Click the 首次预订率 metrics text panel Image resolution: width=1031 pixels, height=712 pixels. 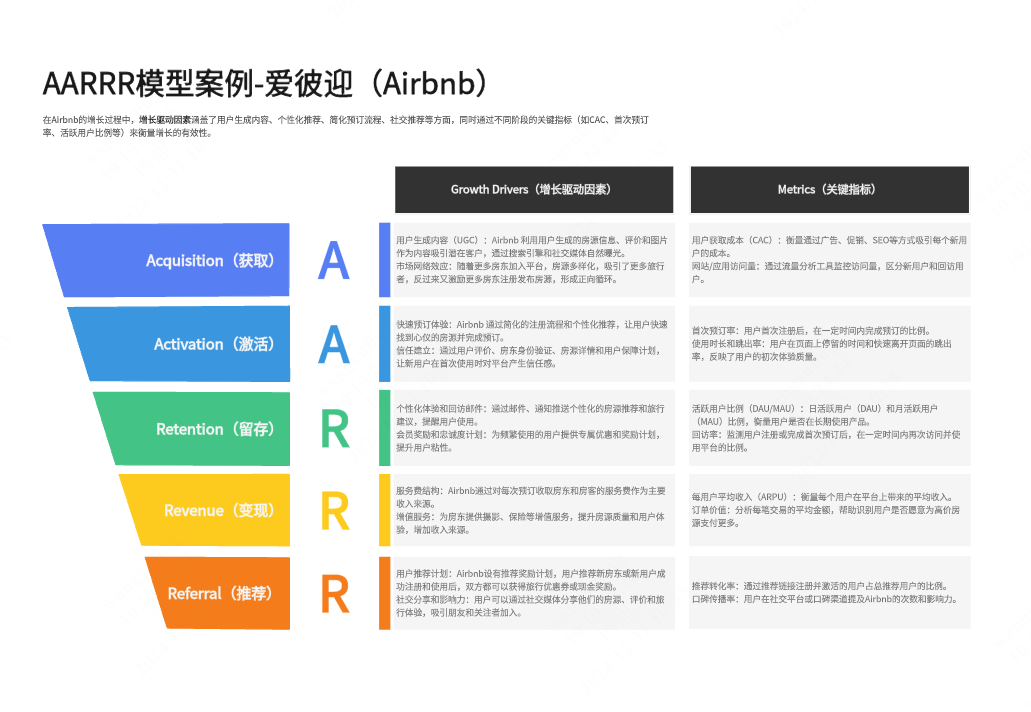tap(830, 344)
